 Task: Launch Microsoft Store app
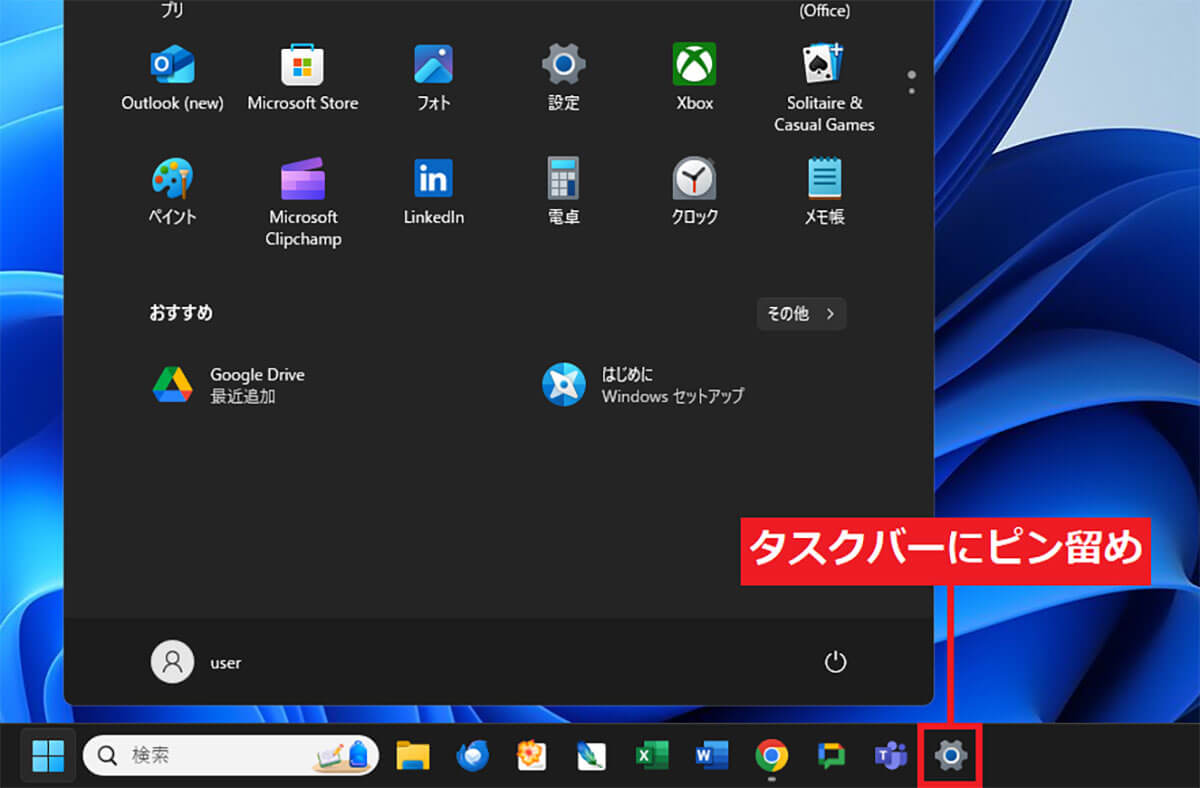point(303,78)
